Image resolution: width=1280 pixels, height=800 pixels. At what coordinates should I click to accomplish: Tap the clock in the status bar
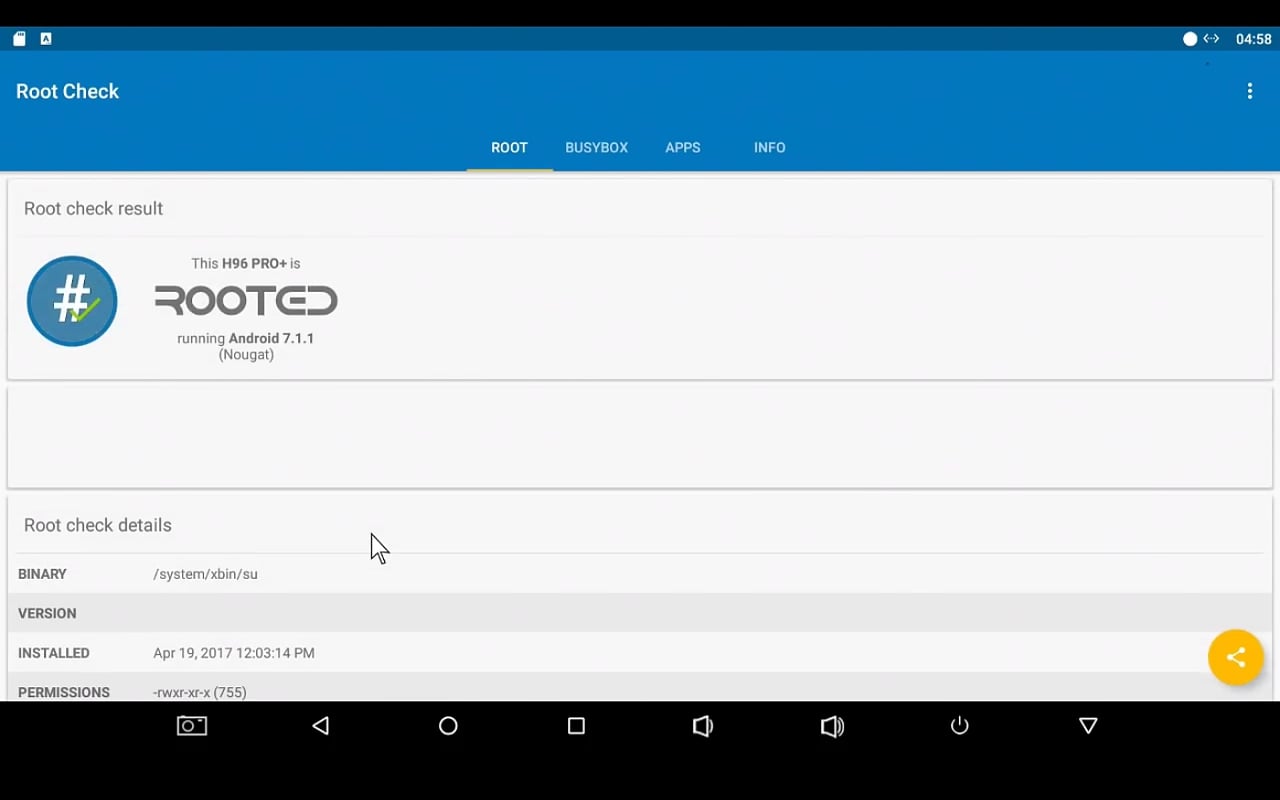coord(1253,38)
